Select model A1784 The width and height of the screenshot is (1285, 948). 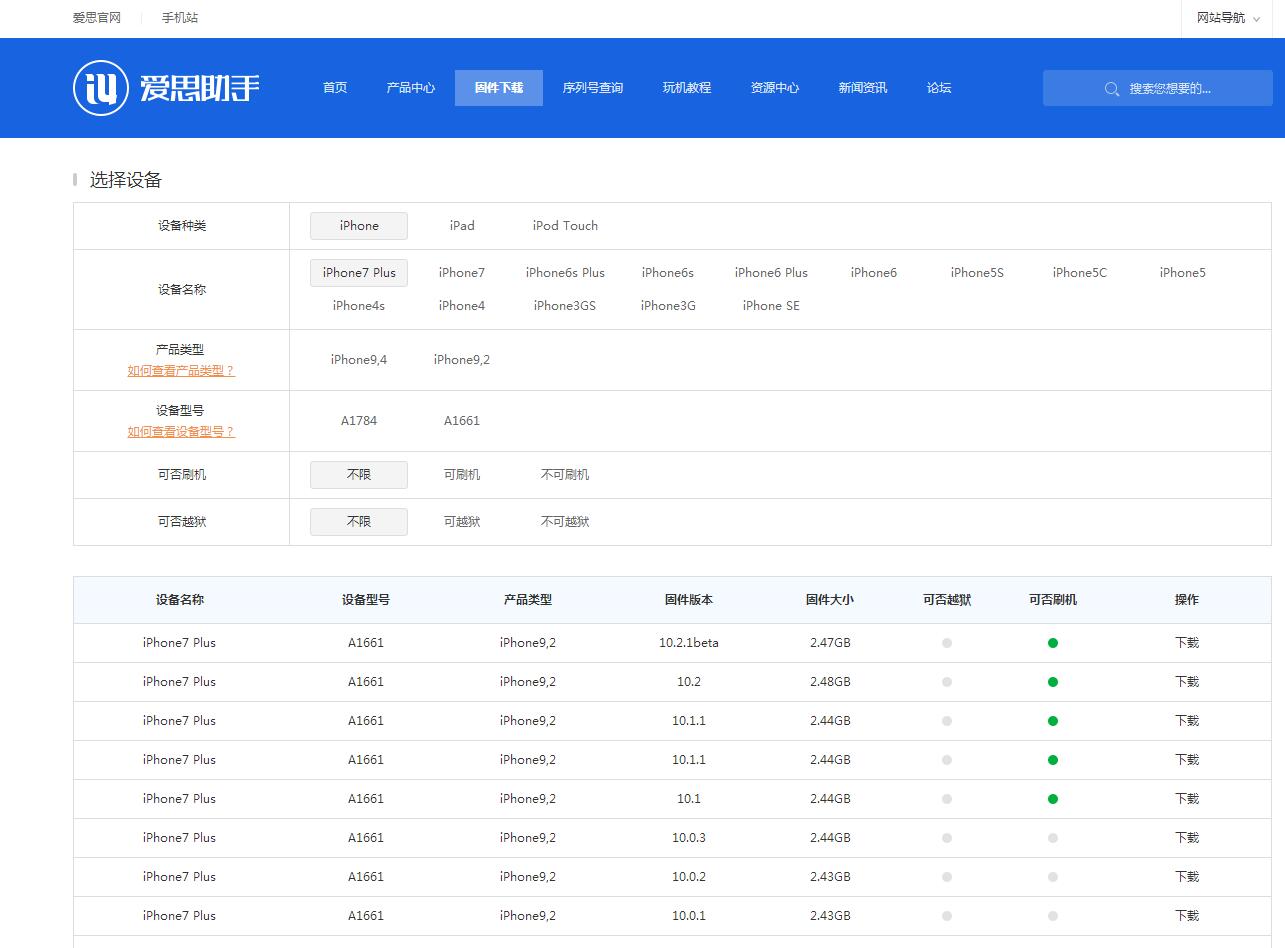pyautogui.click(x=359, y=421)
